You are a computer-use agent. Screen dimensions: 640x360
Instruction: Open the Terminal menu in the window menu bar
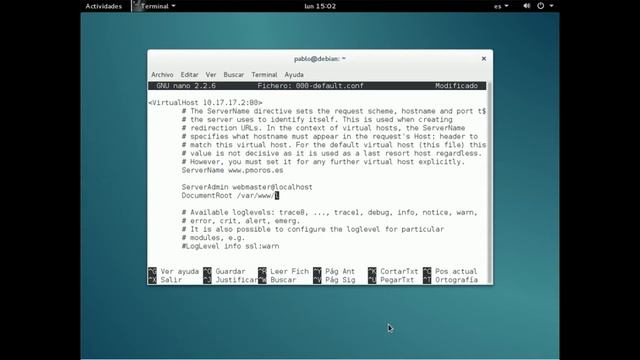pyautogui.click(x=264, y=75)
